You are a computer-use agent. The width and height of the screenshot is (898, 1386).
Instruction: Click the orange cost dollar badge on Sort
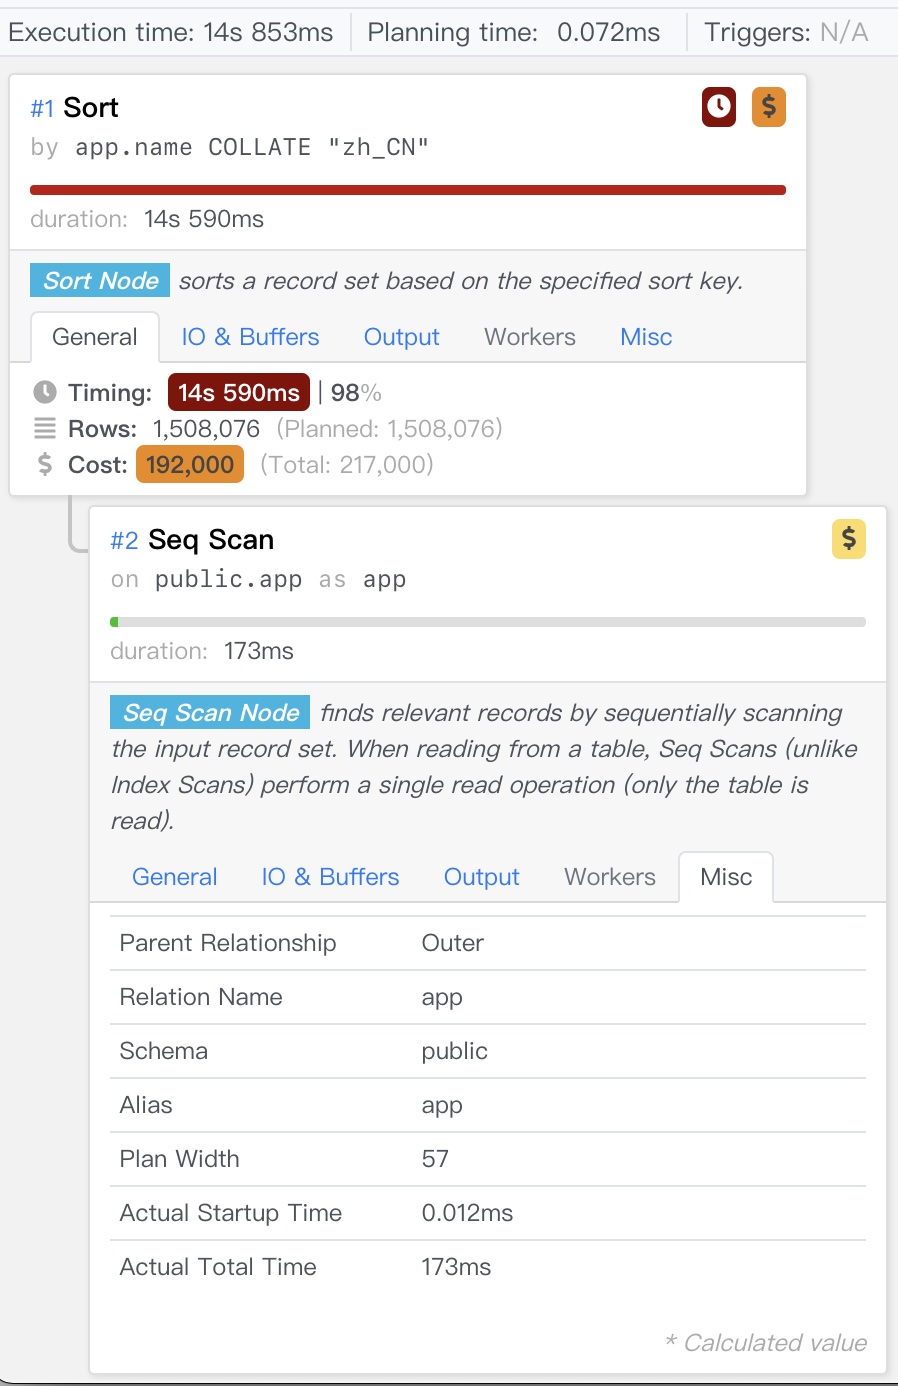click(768, 107)
